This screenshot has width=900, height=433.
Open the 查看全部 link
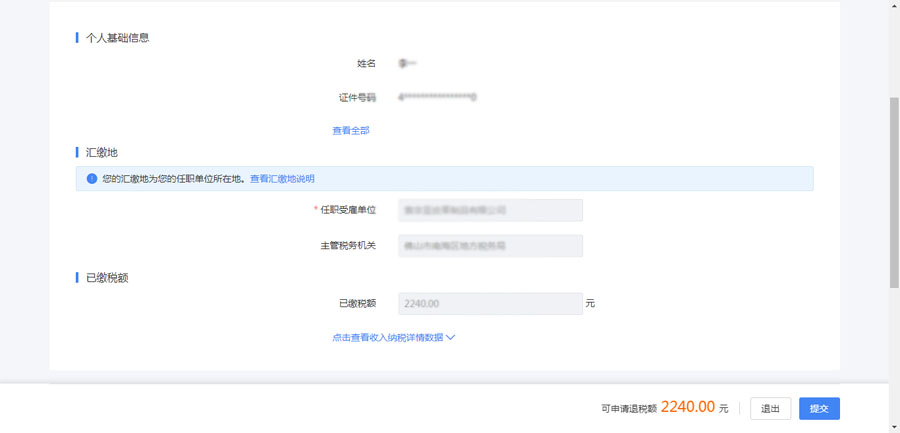coord(351,131)
